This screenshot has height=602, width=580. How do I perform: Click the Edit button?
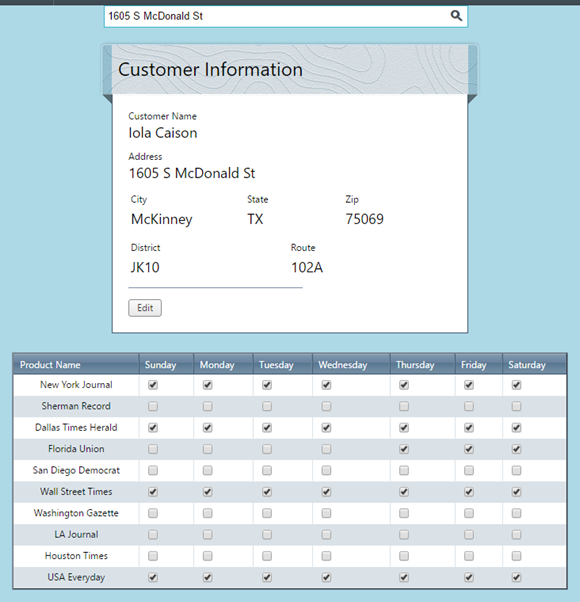pos(145,308)
